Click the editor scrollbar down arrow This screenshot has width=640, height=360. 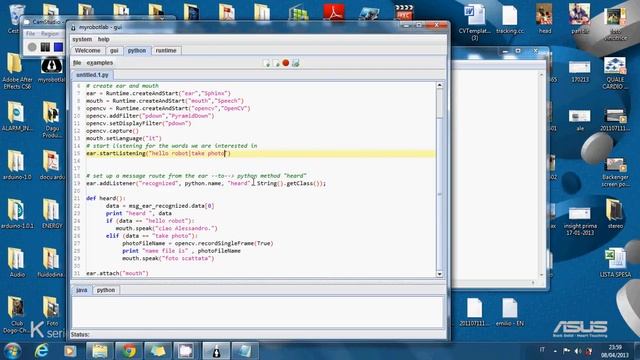pos(440,274)
